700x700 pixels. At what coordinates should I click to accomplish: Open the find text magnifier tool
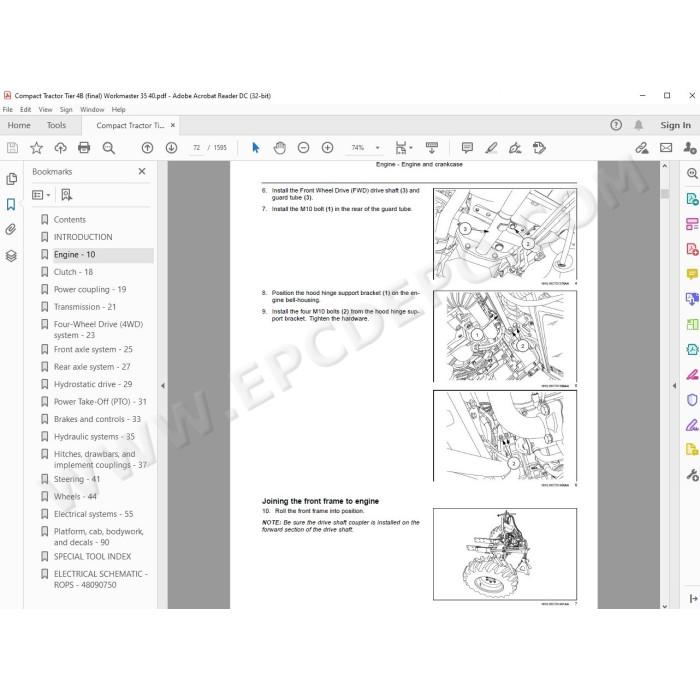(108, 148)
